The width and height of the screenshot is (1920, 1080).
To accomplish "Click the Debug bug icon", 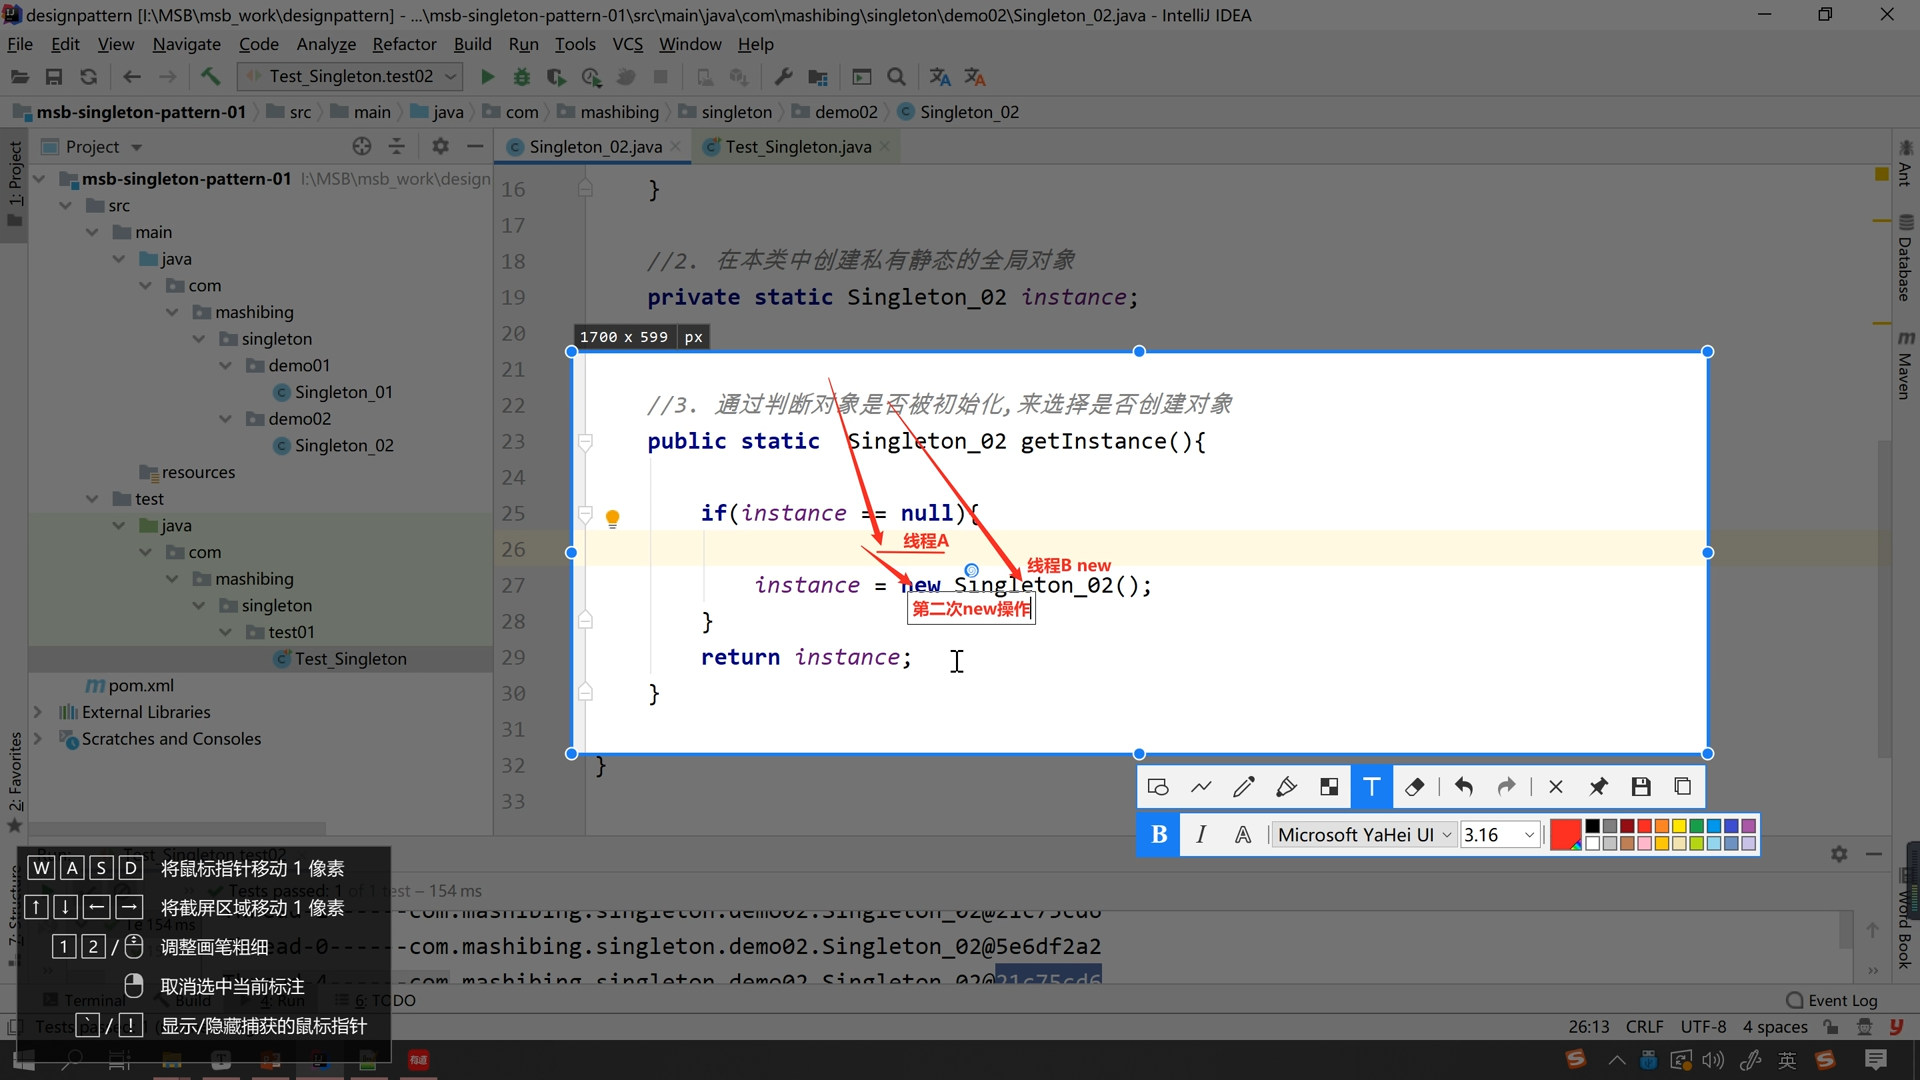I will click(522, 77).
